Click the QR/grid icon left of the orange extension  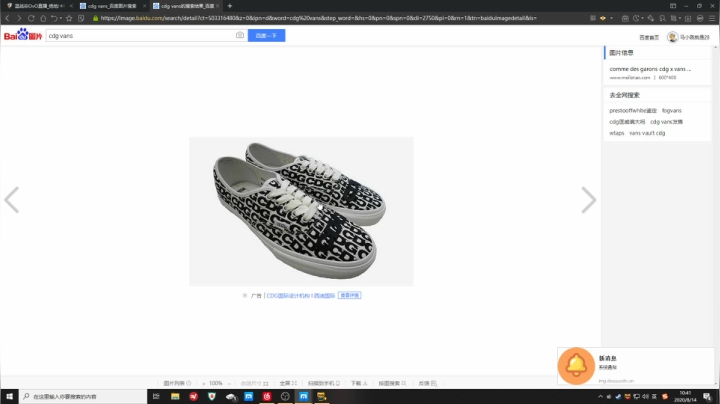(x=593, y=18)
